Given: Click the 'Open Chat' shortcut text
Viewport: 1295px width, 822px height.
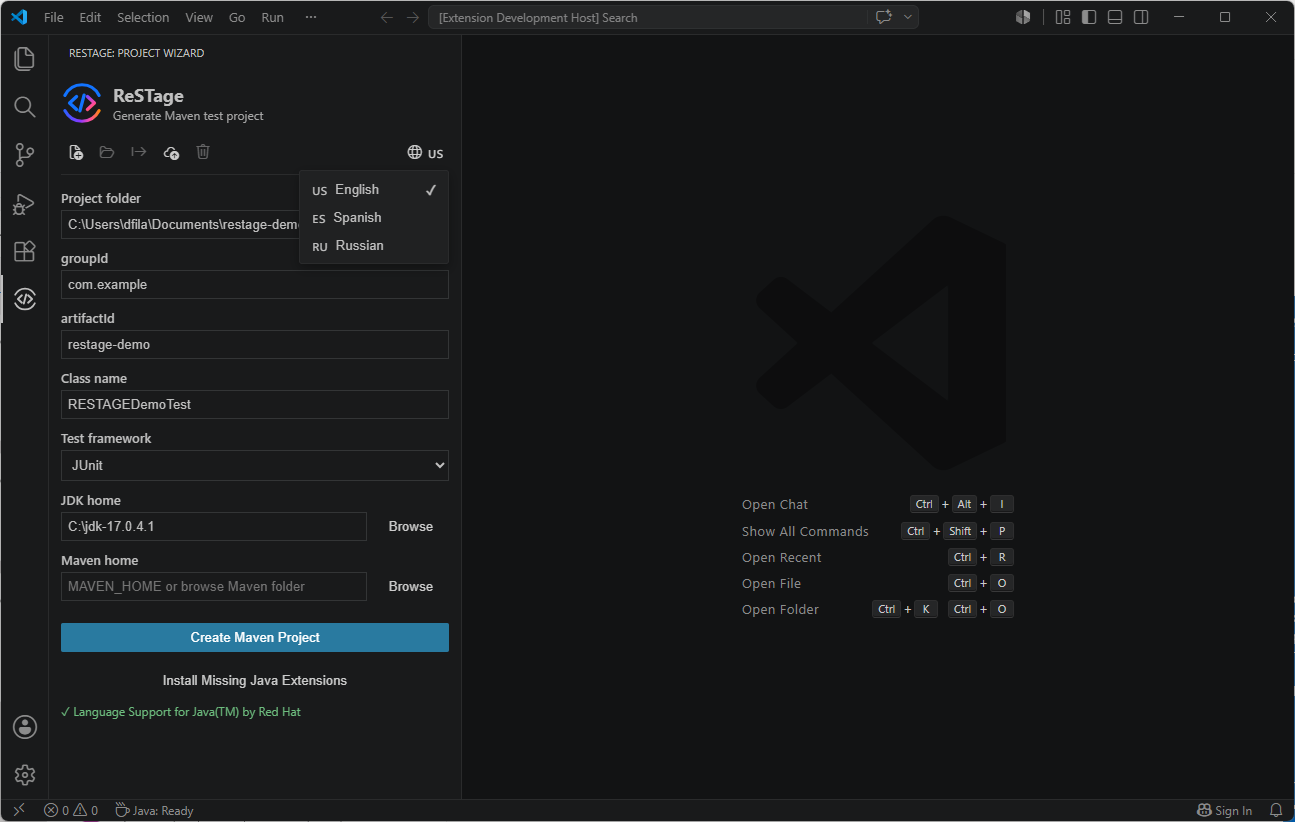Looking at the screenshot, I should [x=775, y=505].
